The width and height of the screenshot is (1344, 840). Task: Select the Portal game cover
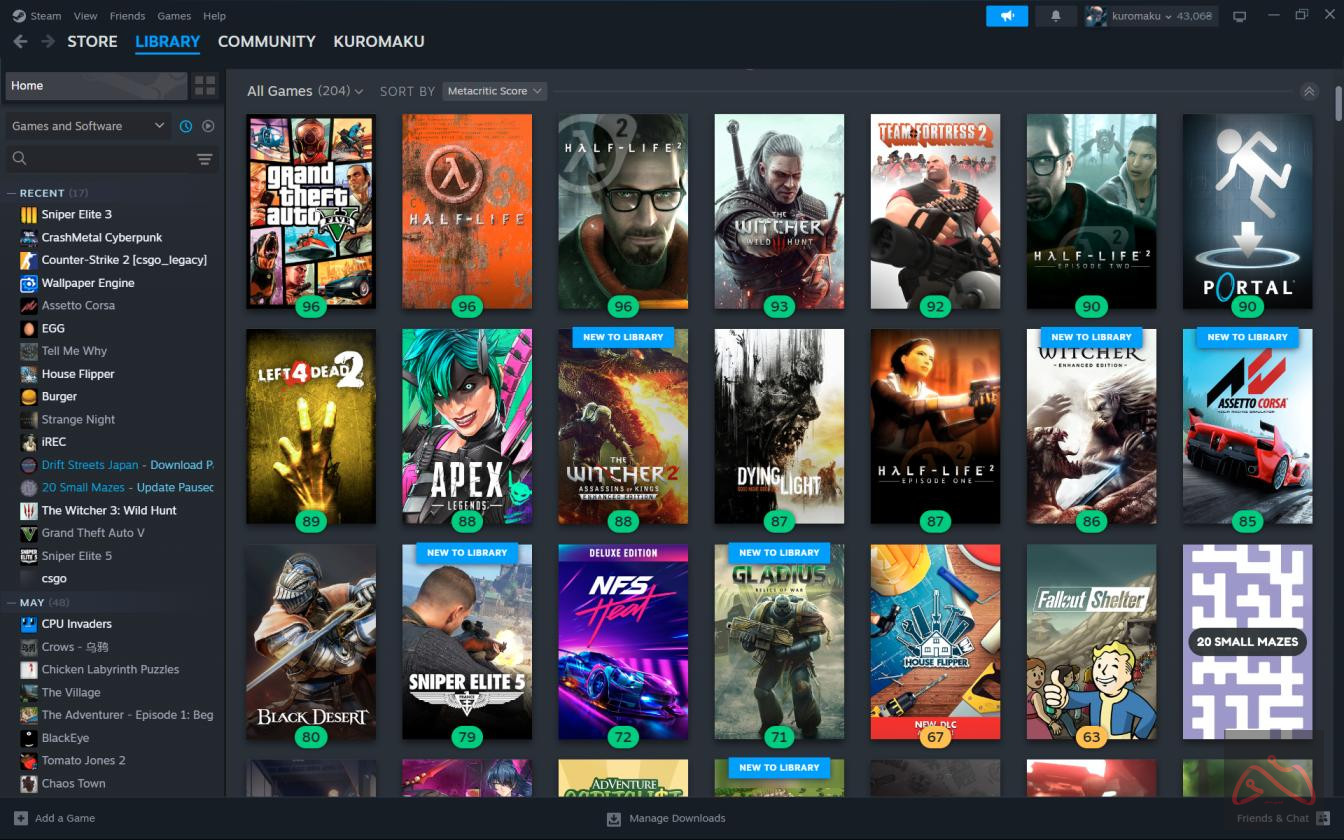(x=1247, y=211)
